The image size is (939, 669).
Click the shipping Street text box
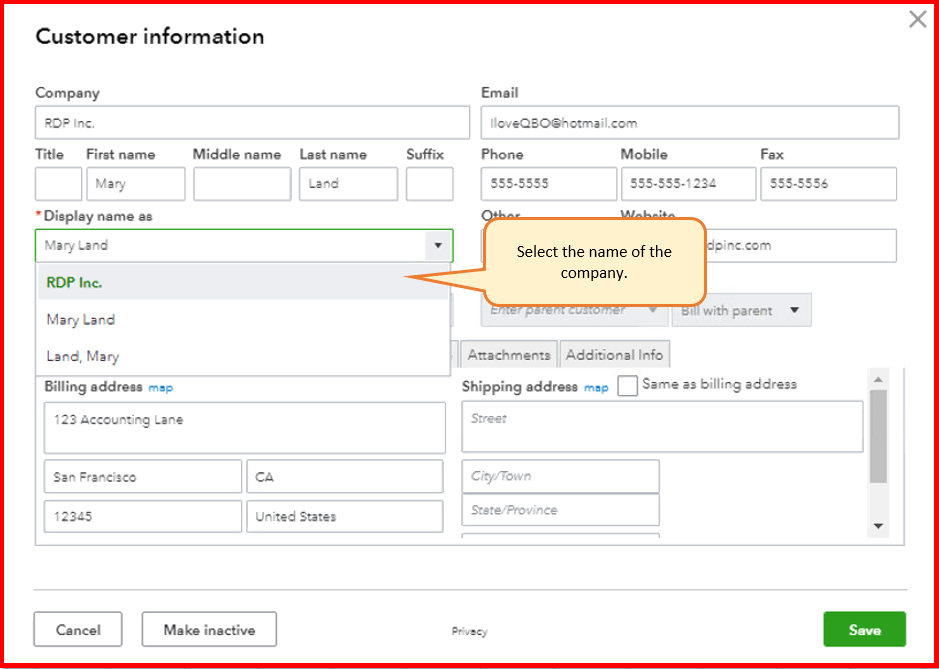pyautogui.click(x=662, y=427)
